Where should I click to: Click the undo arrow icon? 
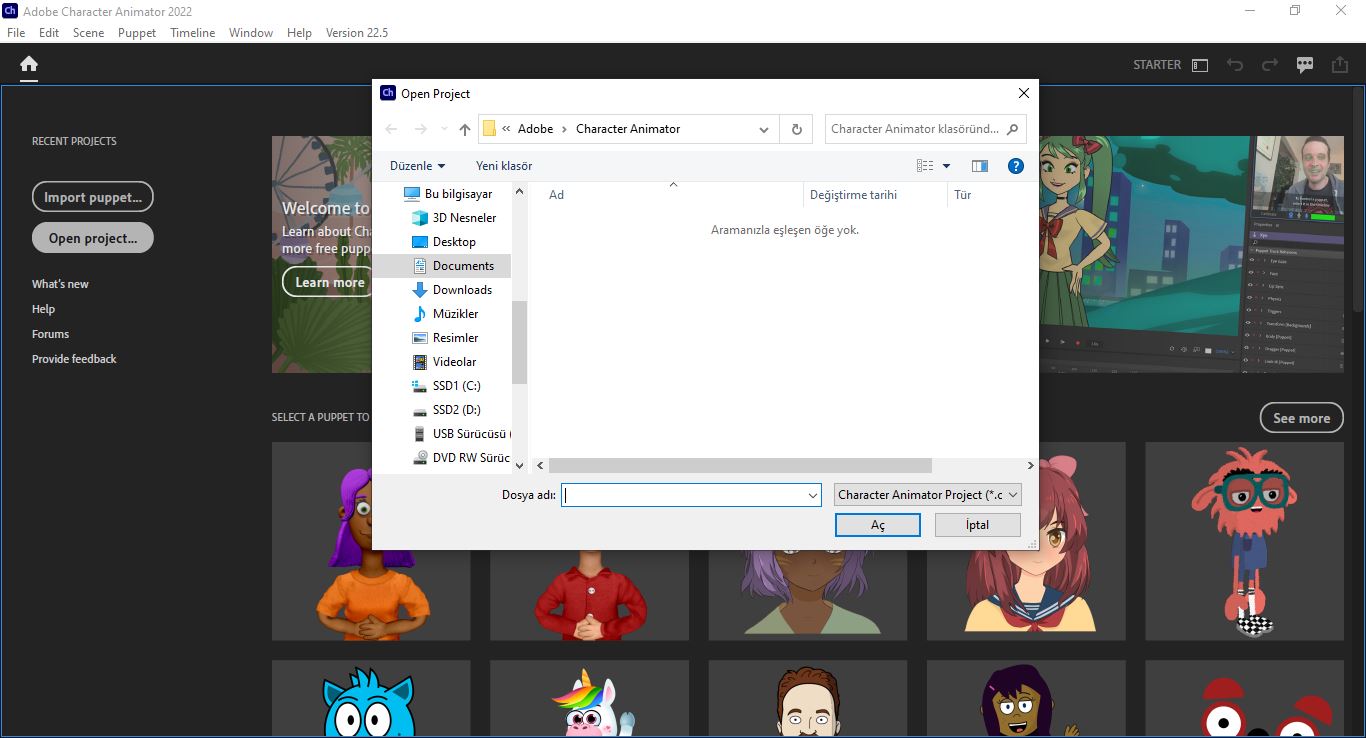click(1235, 65)
